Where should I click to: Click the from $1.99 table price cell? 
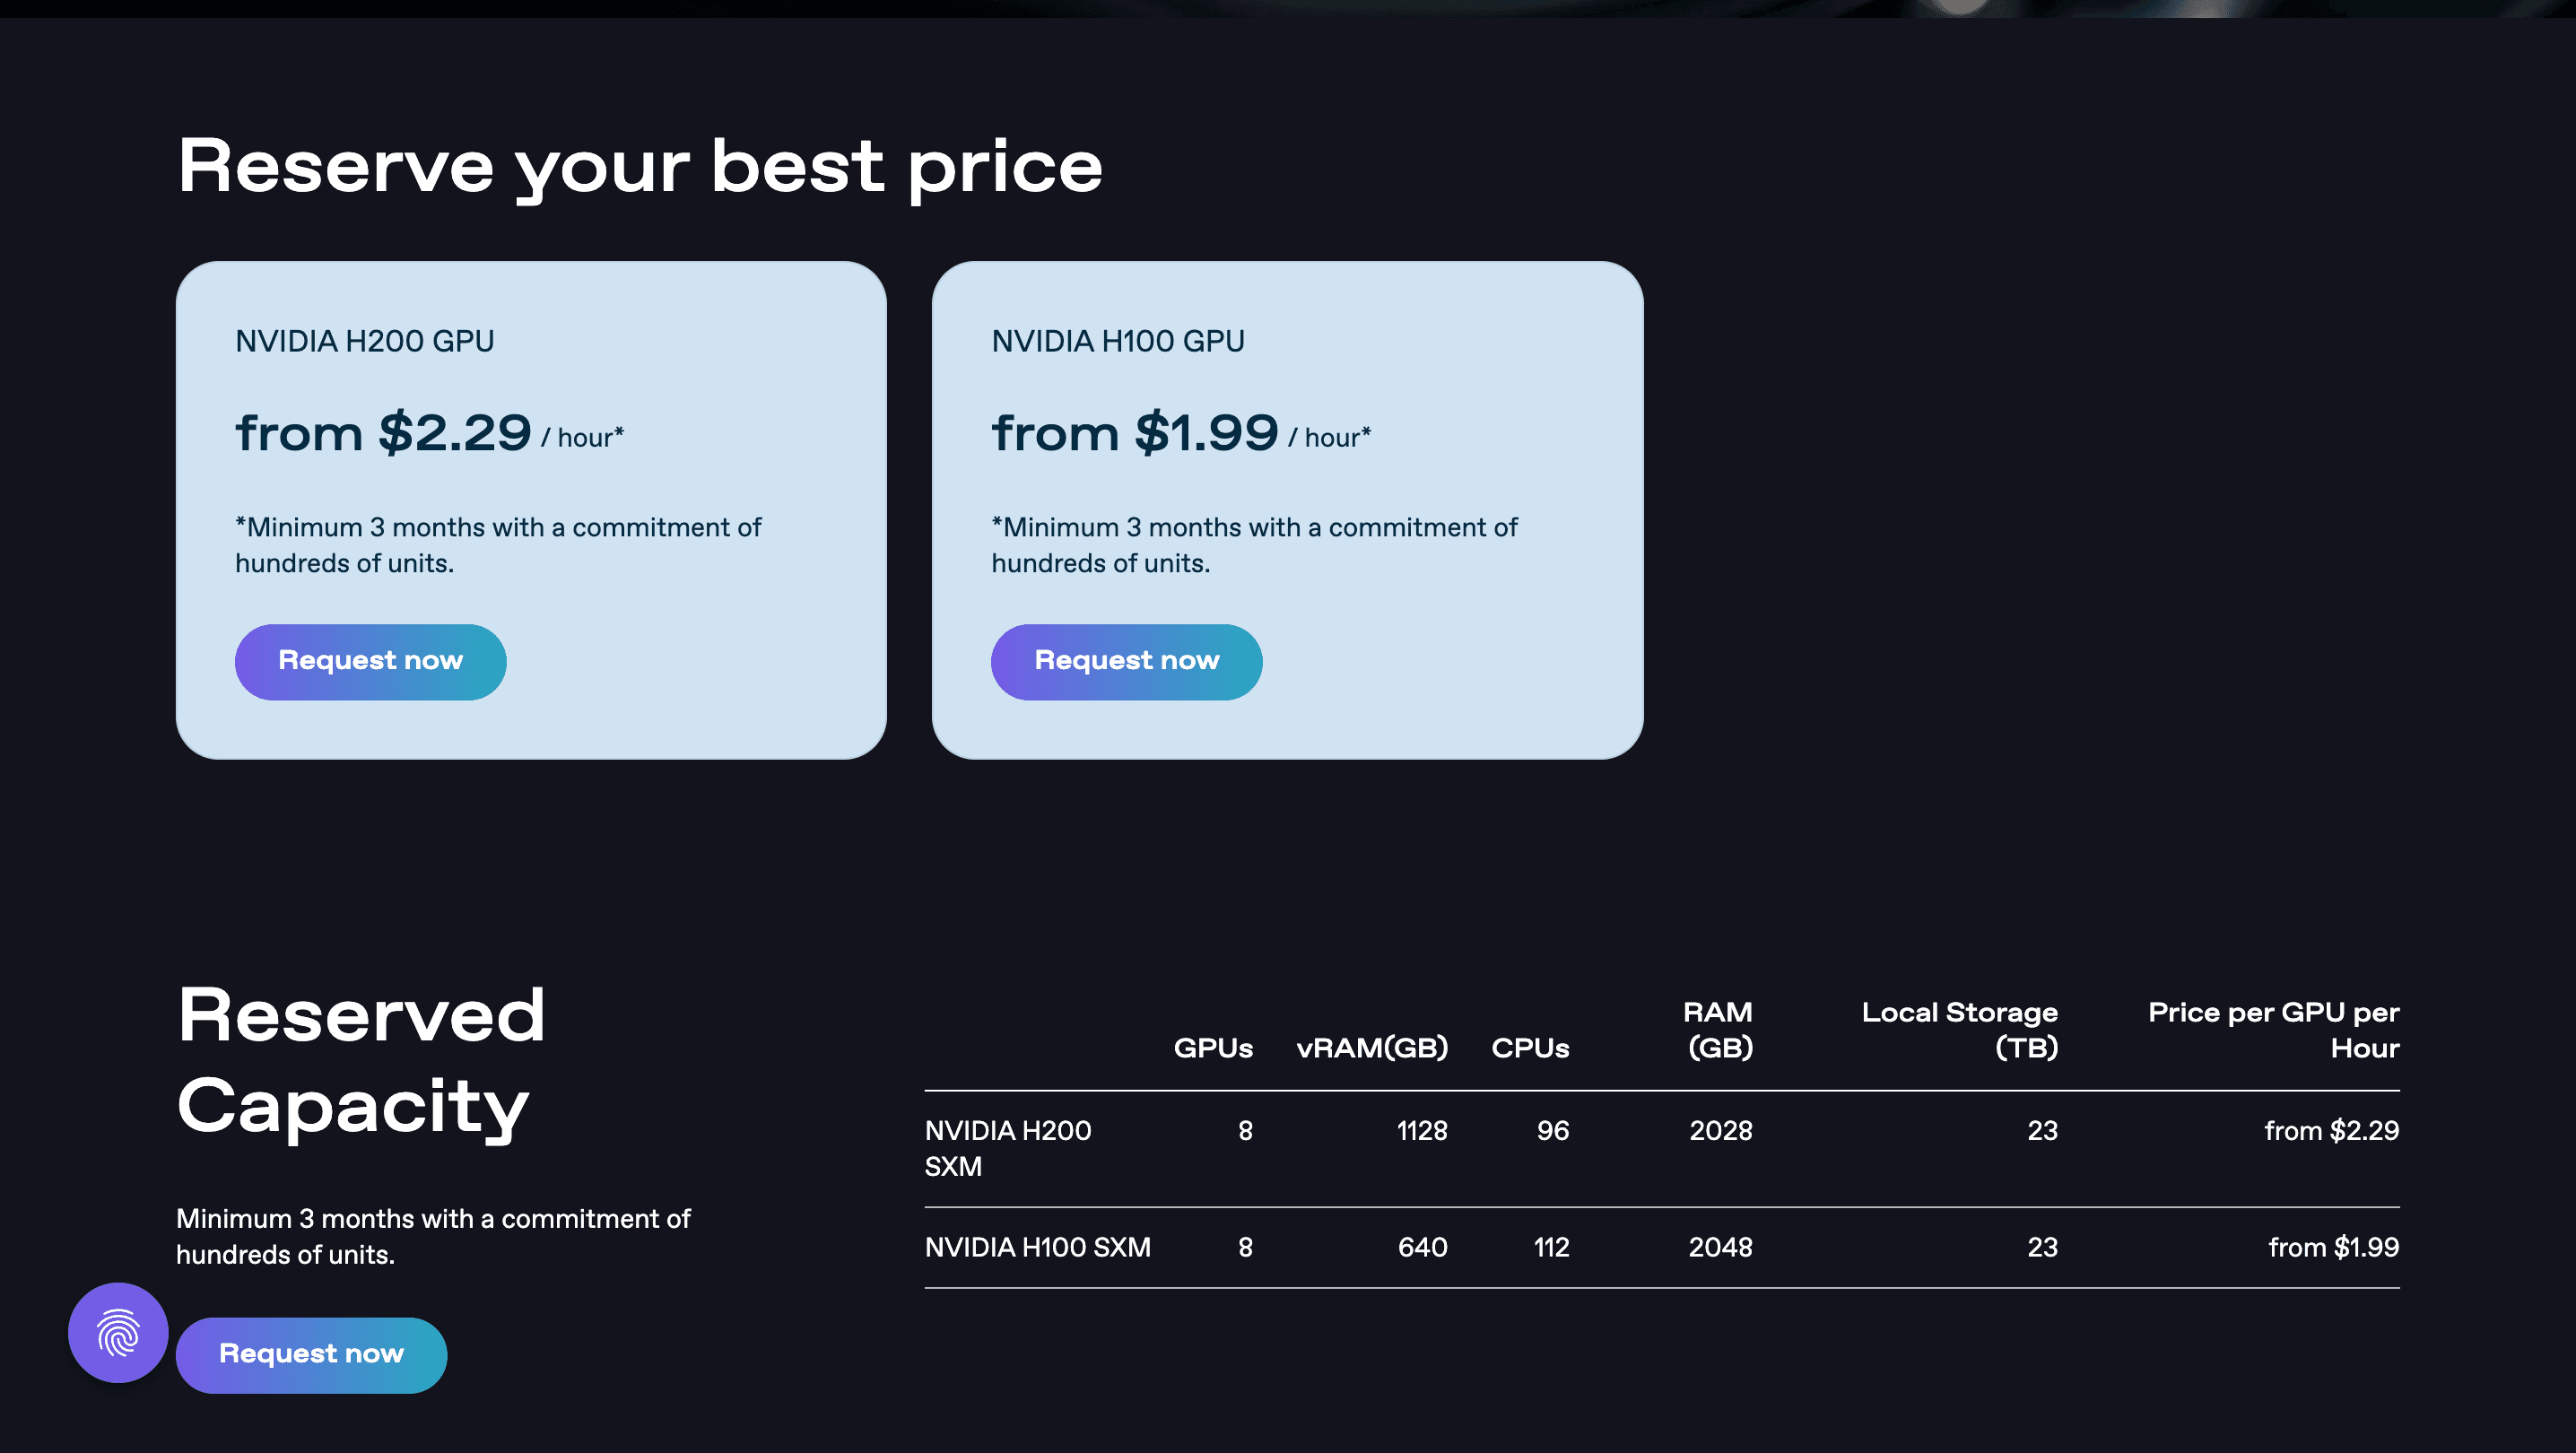2332,1247
